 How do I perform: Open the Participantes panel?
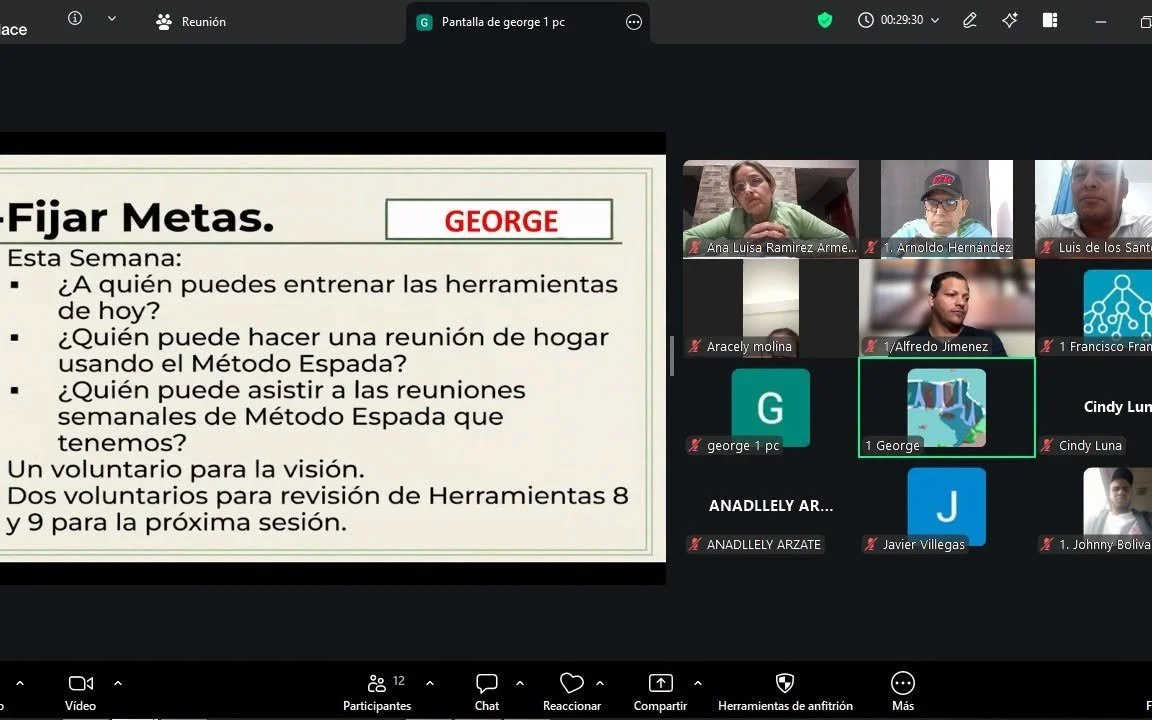click(x=377, y=693)
